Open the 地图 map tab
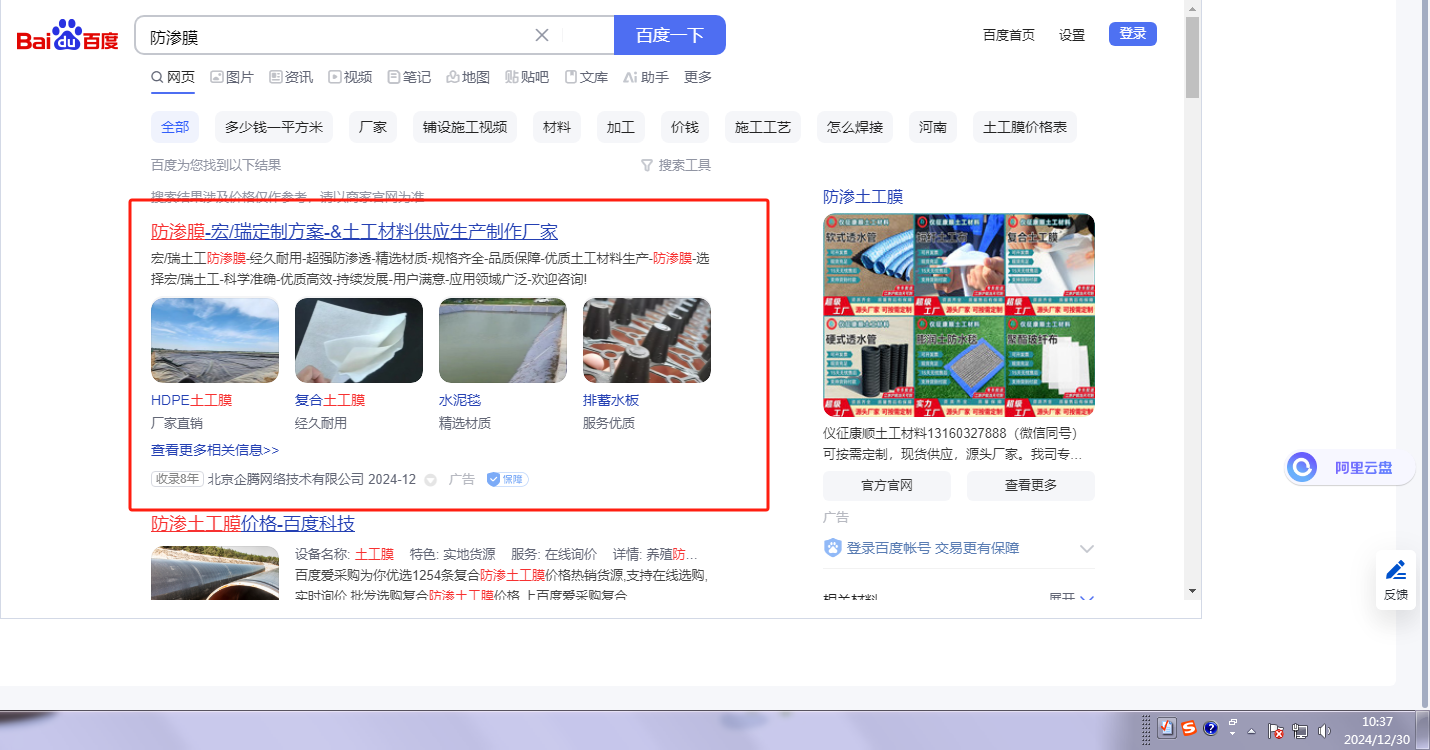The height and width of the screenshot is (750, 1430). point(468,77)
